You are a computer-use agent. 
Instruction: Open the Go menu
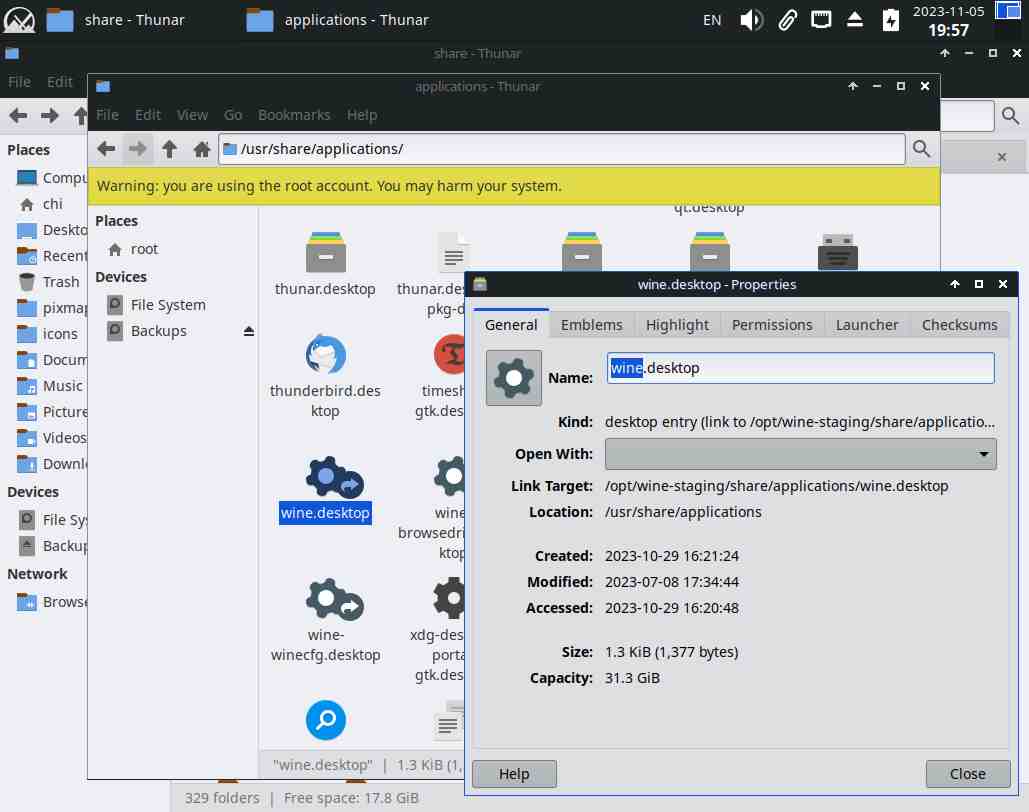click(233, 115)
